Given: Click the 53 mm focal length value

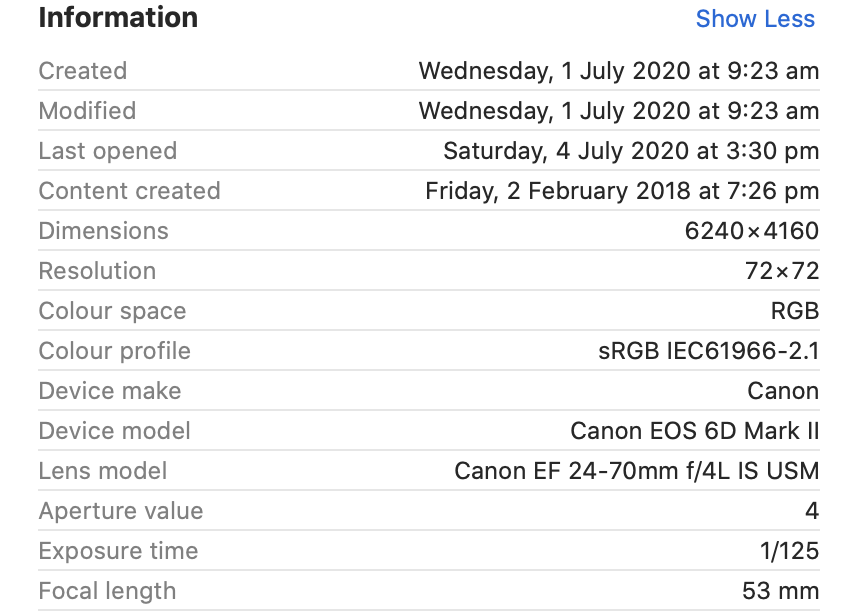Looking at the screenshot, I should [780, 591].
